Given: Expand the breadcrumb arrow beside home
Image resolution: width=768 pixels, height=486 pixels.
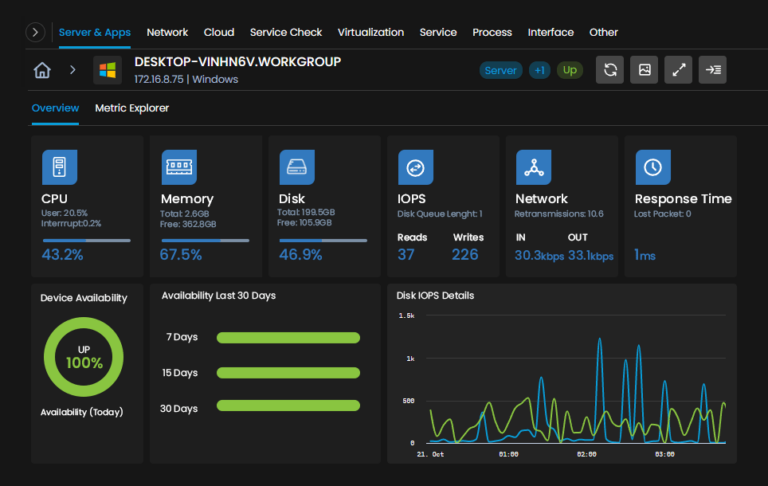Looking at the screenshot, I should 73,70.
